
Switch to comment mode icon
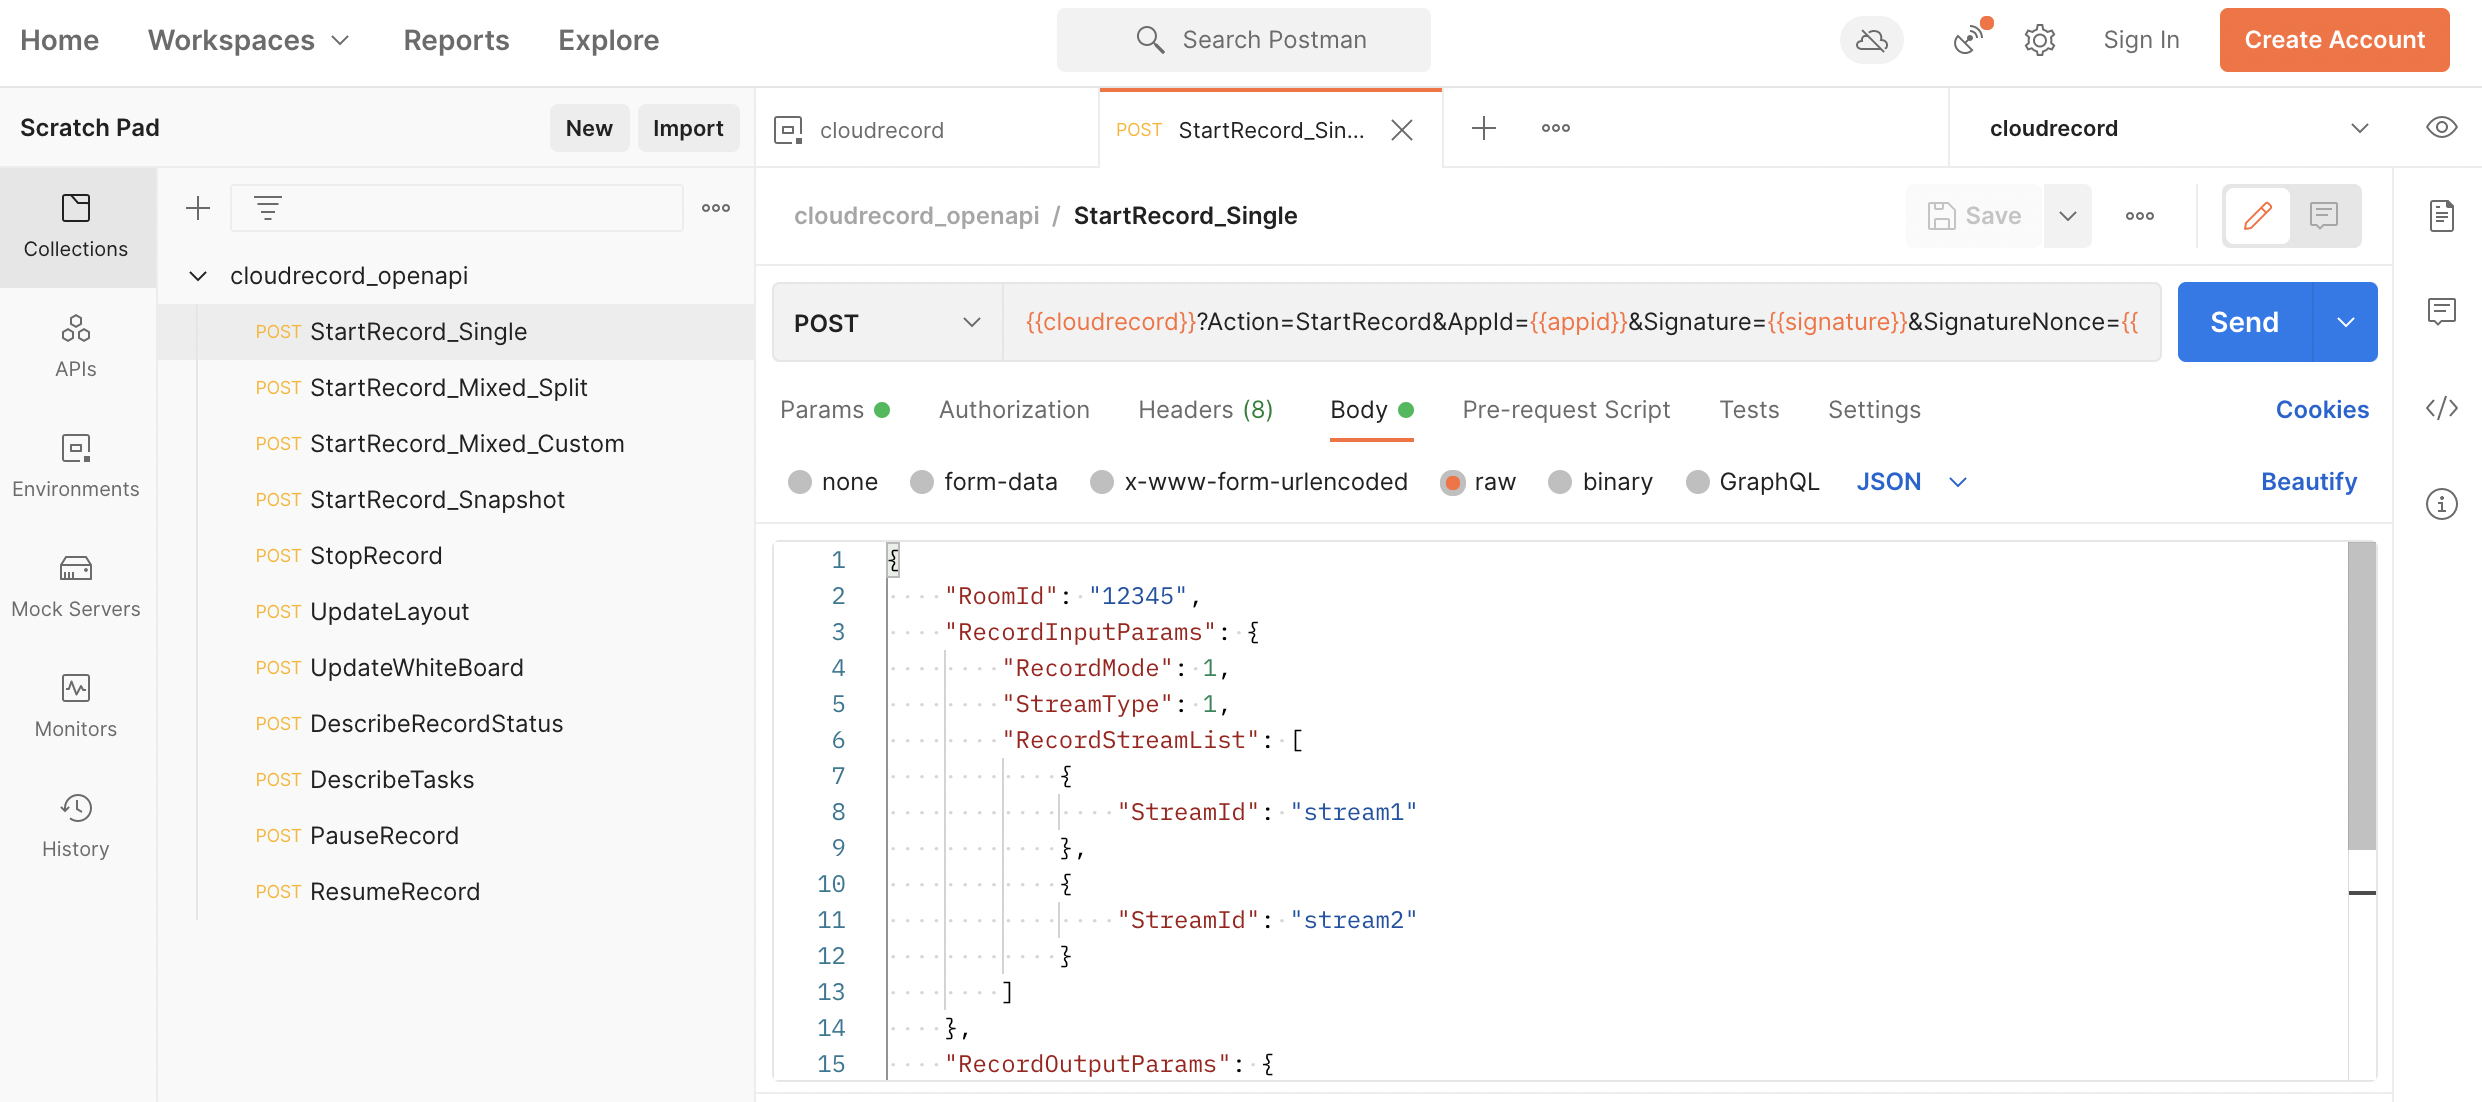point(2324,216)
